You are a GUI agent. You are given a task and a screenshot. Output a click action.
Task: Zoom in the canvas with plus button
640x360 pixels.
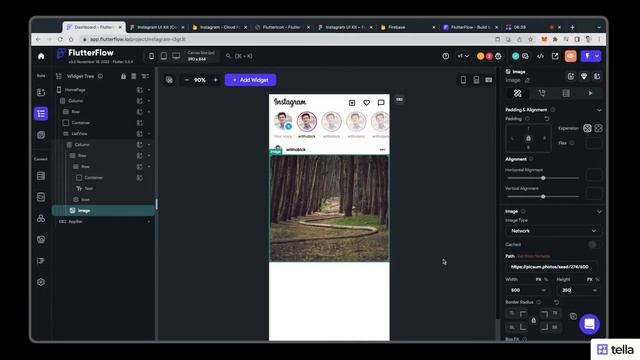tap(216, 80)
